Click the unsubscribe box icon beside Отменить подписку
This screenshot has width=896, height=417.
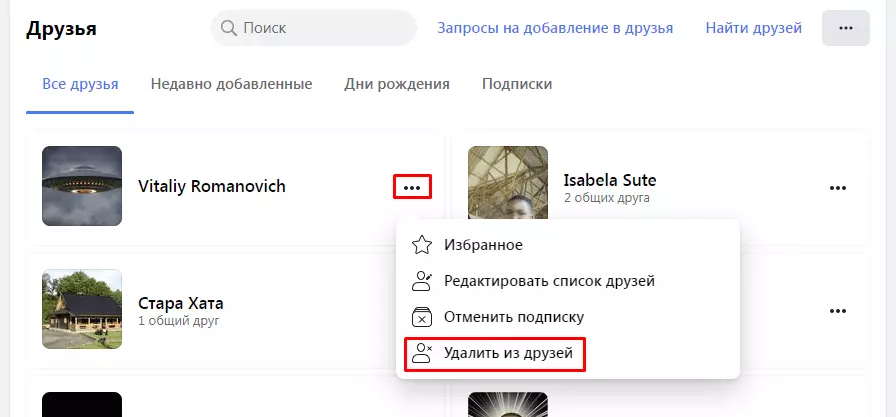point(422,317)
